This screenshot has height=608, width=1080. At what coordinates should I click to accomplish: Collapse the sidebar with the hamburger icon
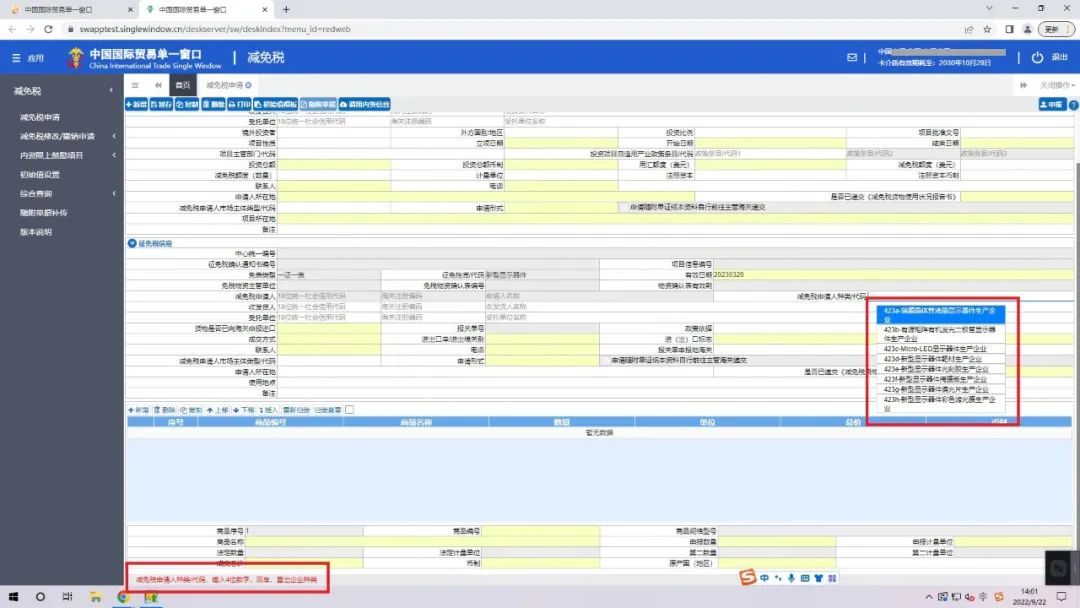tap(135, 85)
